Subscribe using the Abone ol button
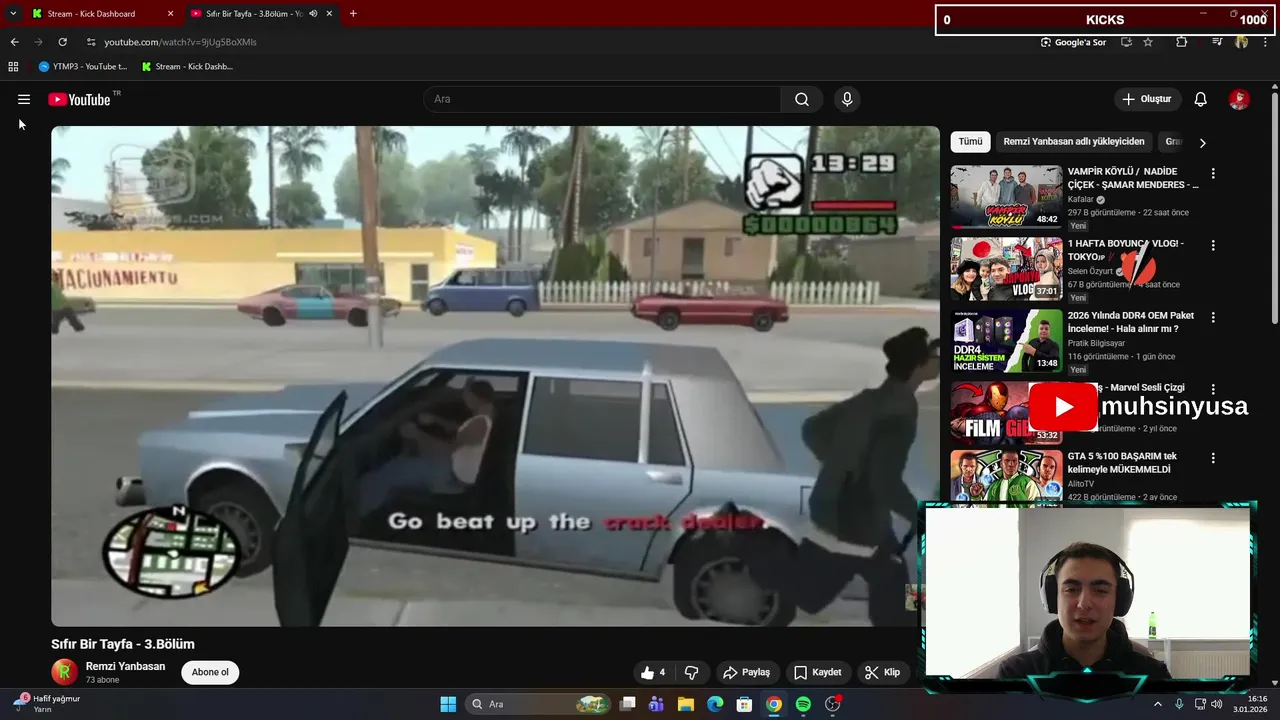Image resolution: width=1280 pixels, height=720 pixels. coord(210,672)
